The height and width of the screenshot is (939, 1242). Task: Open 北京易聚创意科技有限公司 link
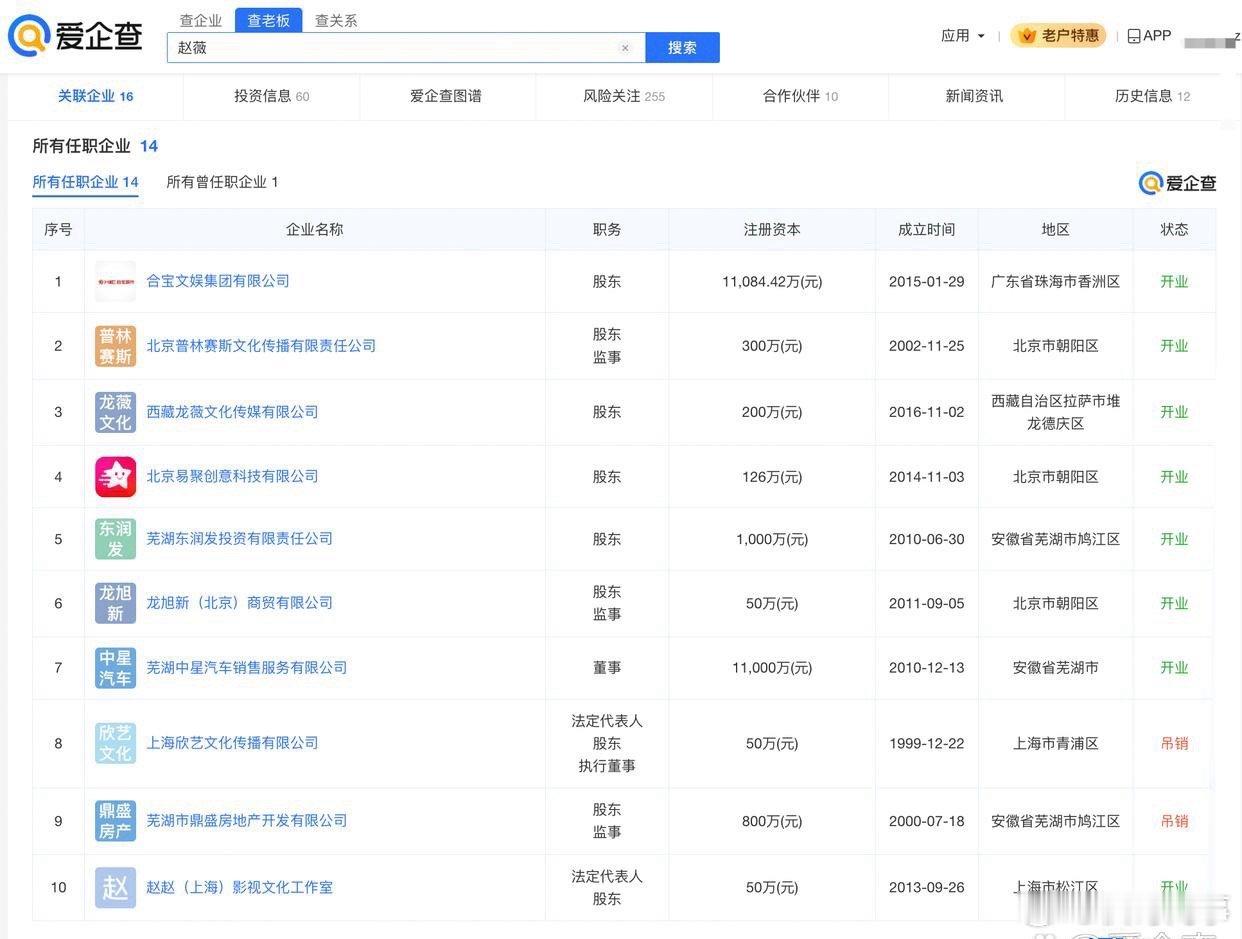(x=232, y=476)
